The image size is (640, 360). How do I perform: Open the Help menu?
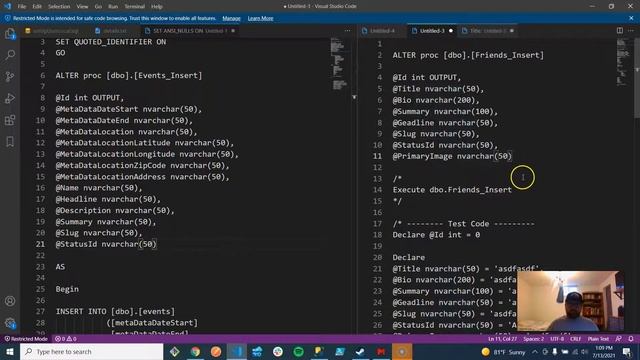(x=157, y=7)
